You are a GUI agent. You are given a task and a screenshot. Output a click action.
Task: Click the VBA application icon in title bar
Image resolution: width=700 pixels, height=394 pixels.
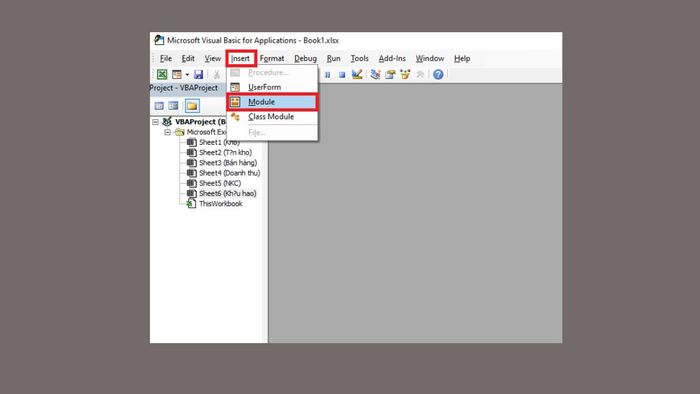point(159,40)
